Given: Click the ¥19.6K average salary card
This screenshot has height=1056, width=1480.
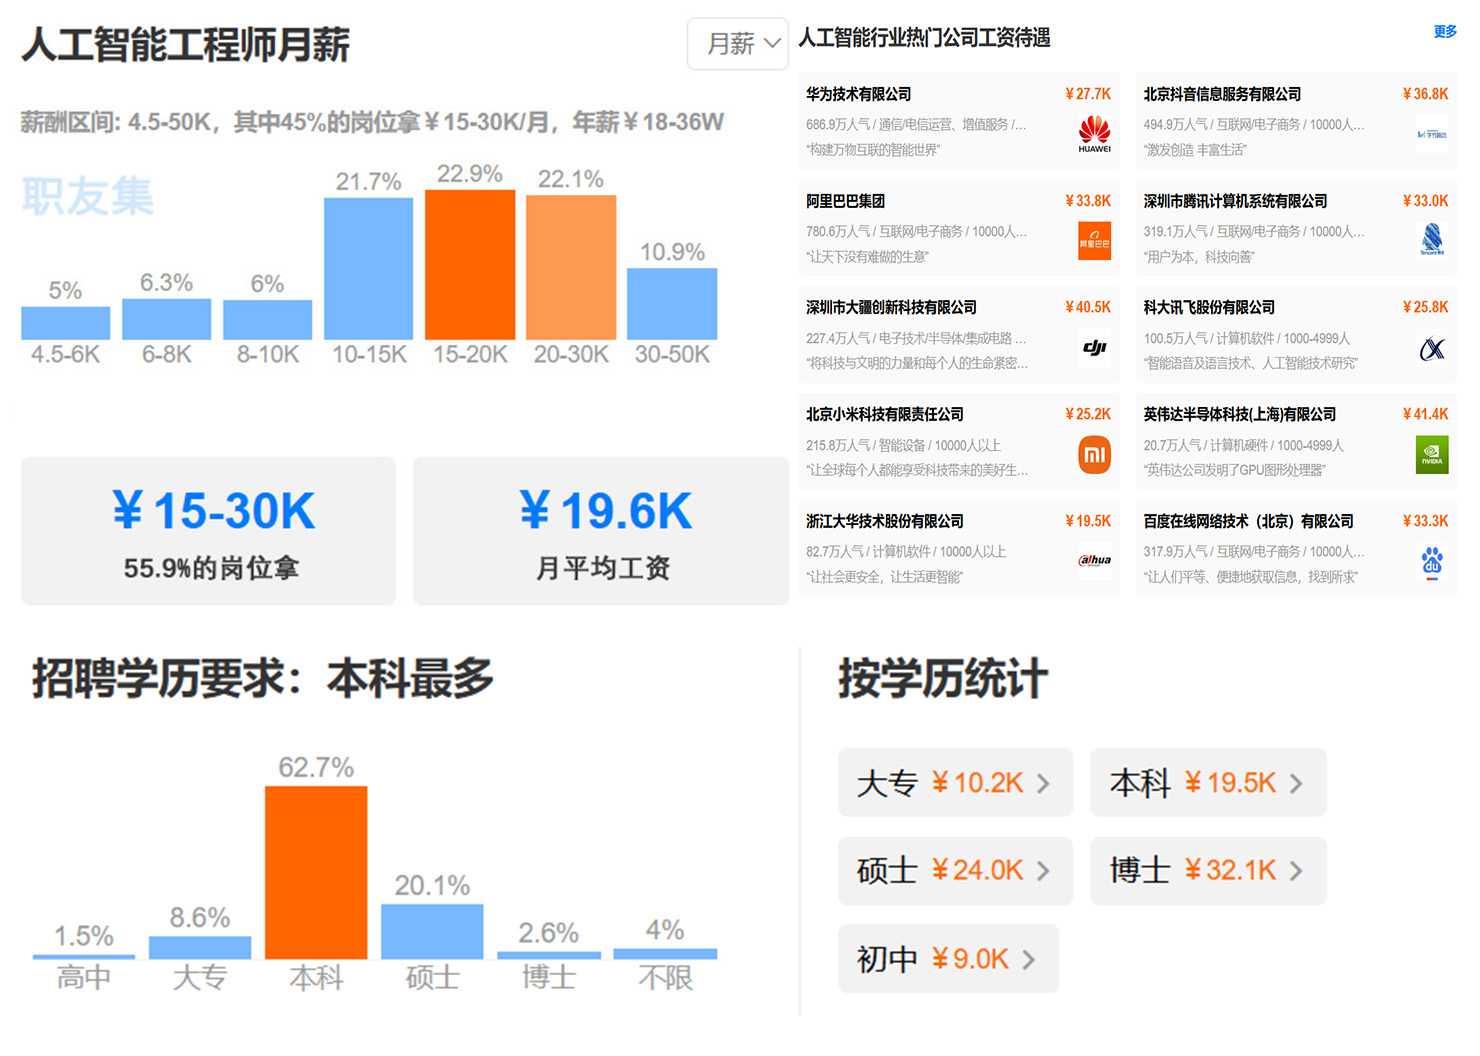Looking at the screenshot, I should [601, 531].
